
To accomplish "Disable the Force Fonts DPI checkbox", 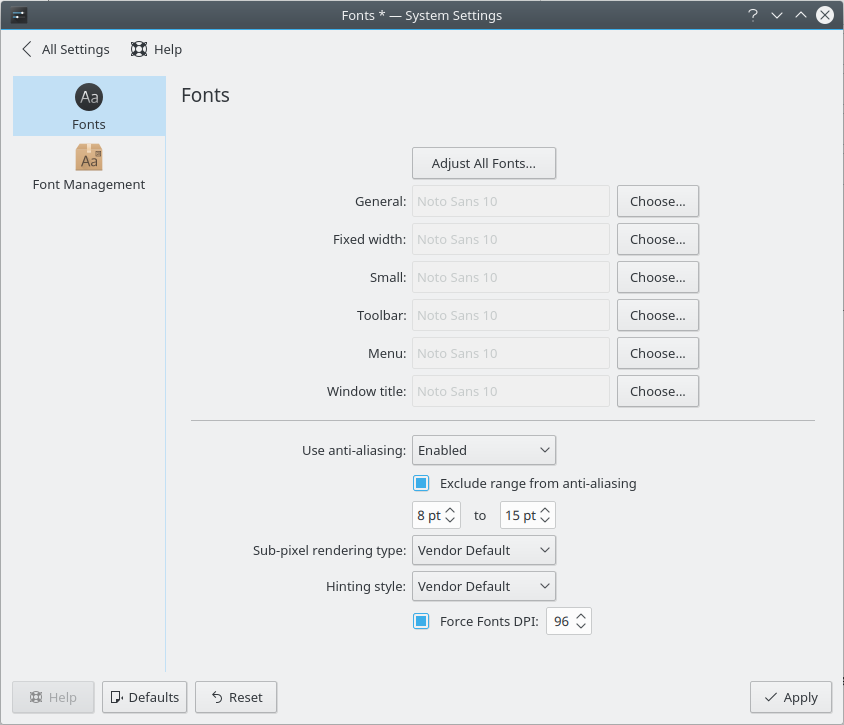I will [x=421, y=621].
